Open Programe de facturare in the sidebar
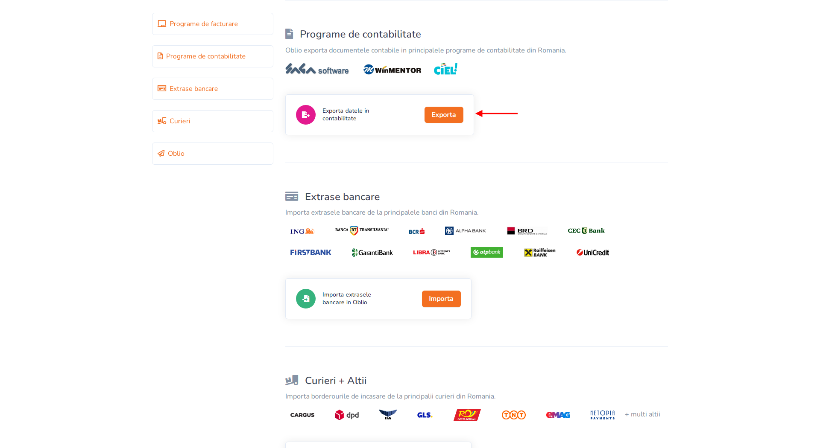Image resolution: width=820 pixels, height=448 pixels. [x=212, y=24]
